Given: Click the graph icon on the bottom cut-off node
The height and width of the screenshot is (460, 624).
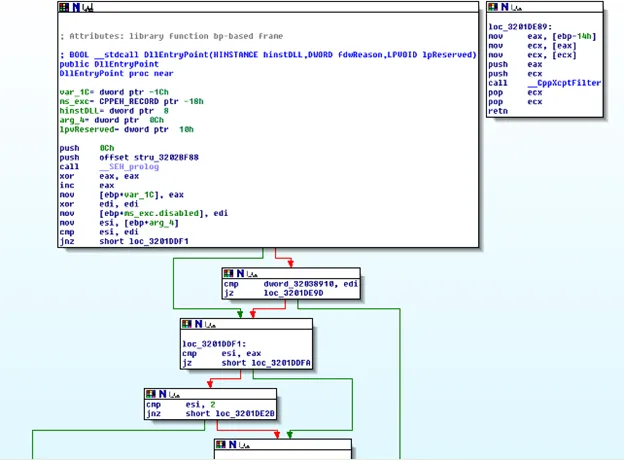Looking at the screenshot, I should pyautogui.click(x=244, y=445).
